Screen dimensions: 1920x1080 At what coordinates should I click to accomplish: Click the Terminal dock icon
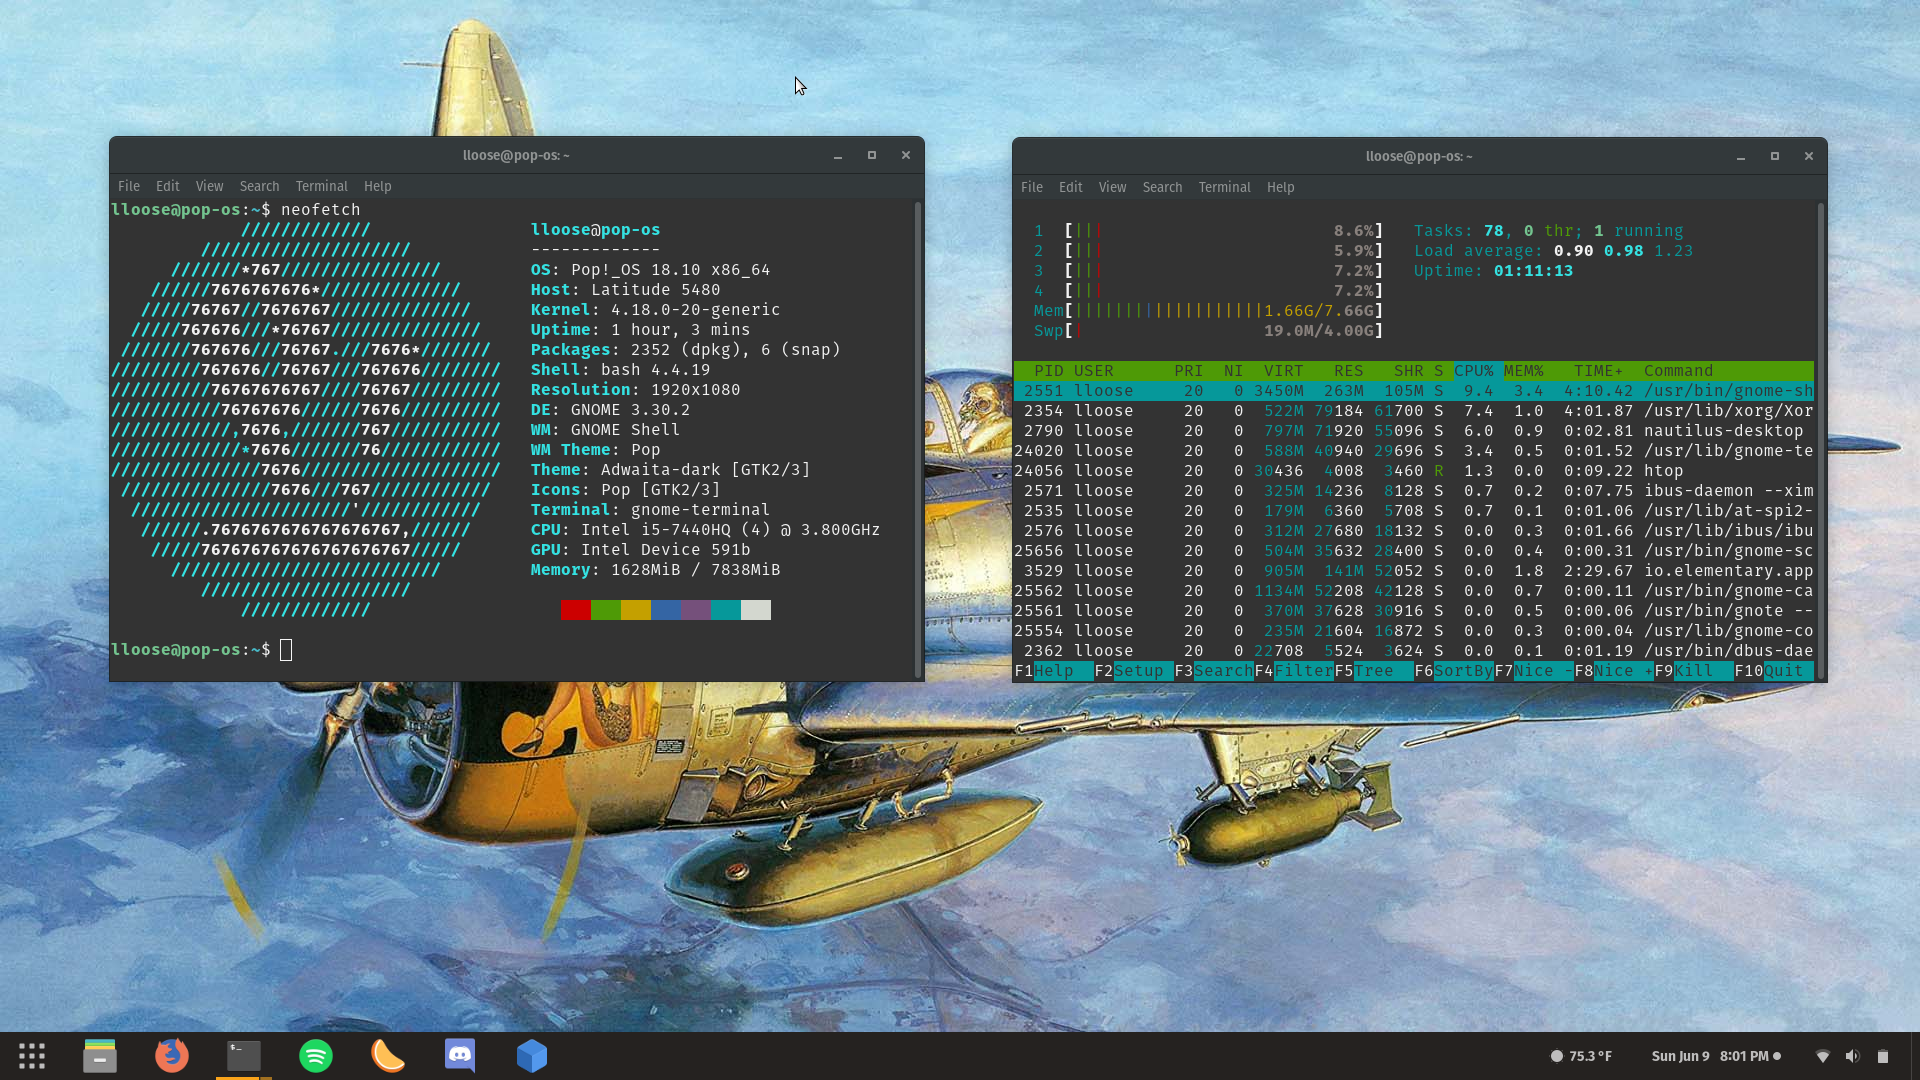click(244, 1056)
